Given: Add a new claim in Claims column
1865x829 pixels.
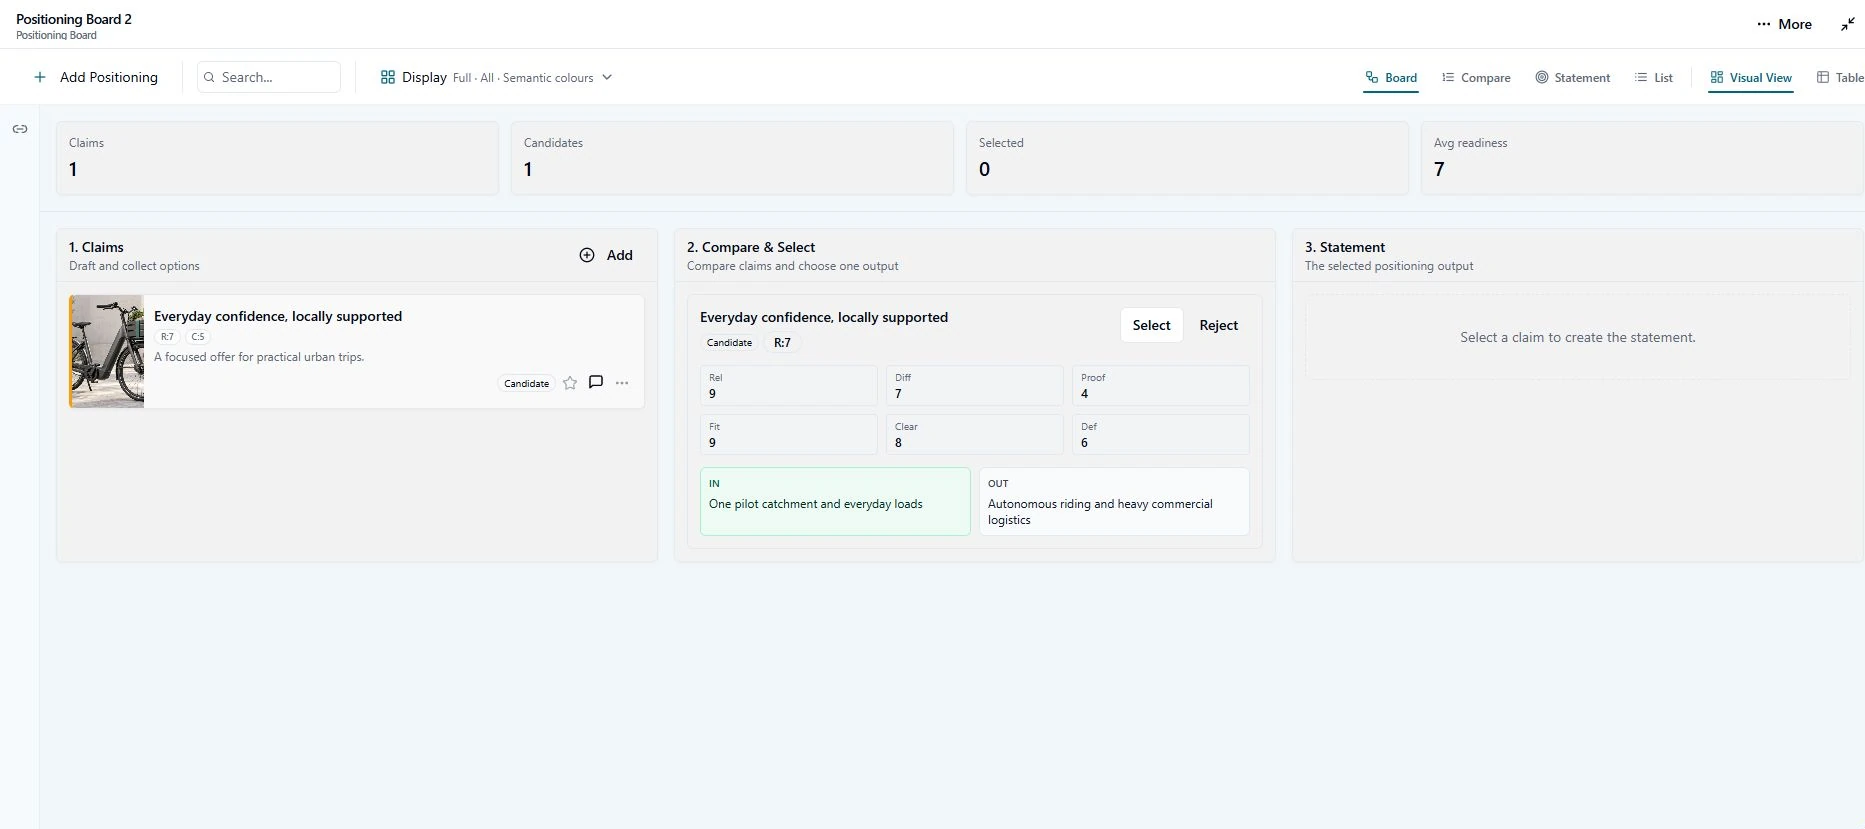Looking at the screenshot, I should click(606, 255).
